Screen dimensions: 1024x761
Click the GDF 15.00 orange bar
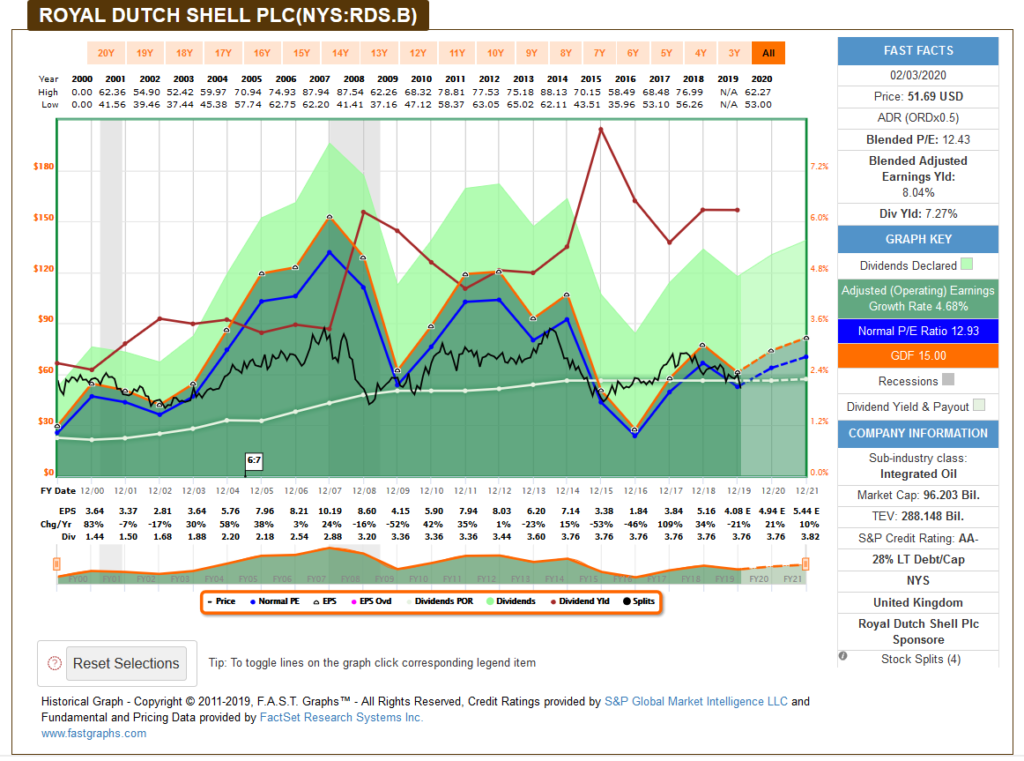click(x=918, y=356)
